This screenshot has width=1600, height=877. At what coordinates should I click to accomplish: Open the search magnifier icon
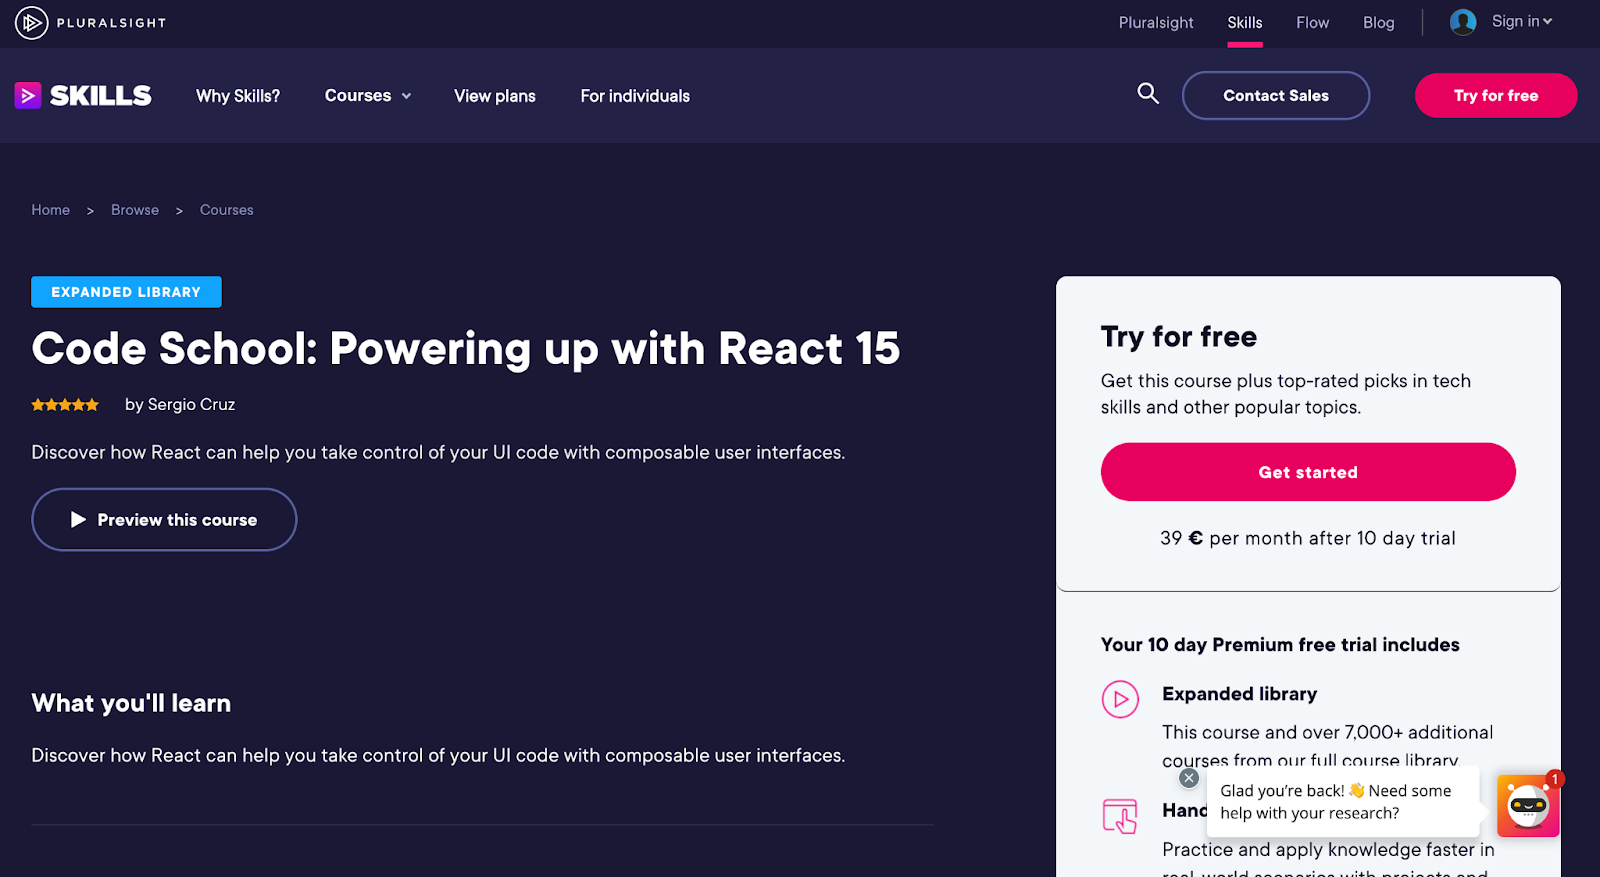(1148, 94)
